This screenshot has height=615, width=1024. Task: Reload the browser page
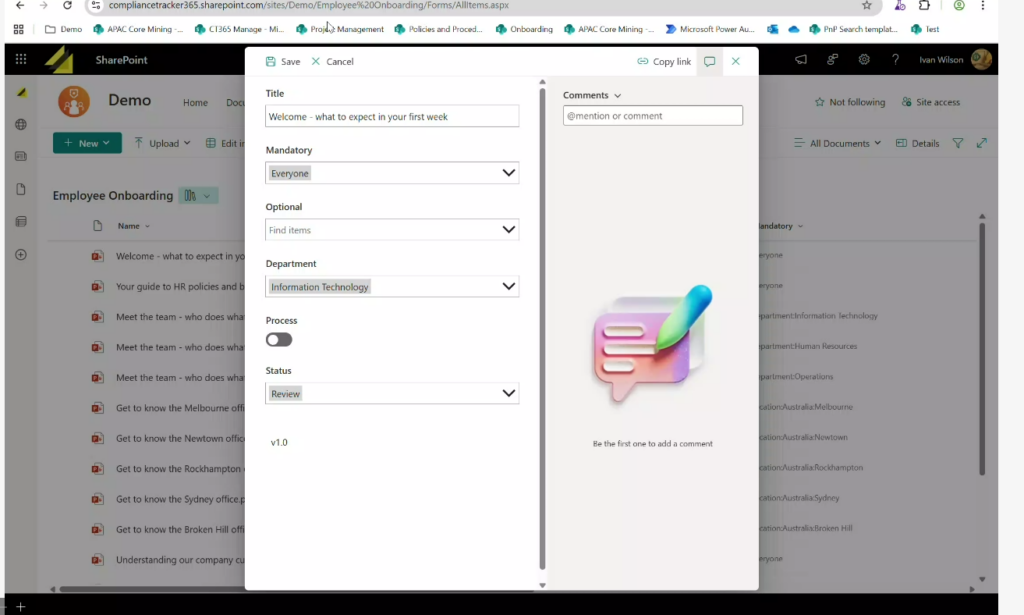click(67, 5)
